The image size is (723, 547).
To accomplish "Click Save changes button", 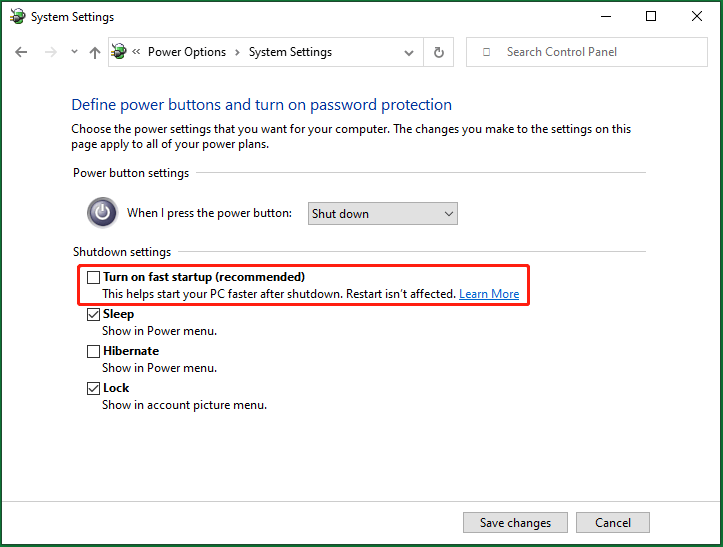I will pyautogui.click(x=515, y=523).
